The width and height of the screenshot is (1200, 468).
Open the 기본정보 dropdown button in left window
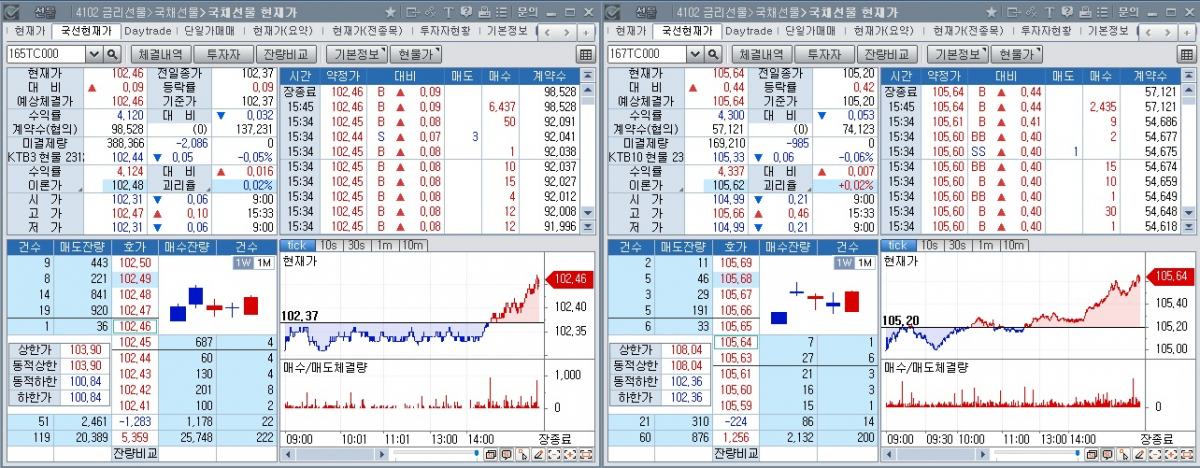click(x=355, y=54)
